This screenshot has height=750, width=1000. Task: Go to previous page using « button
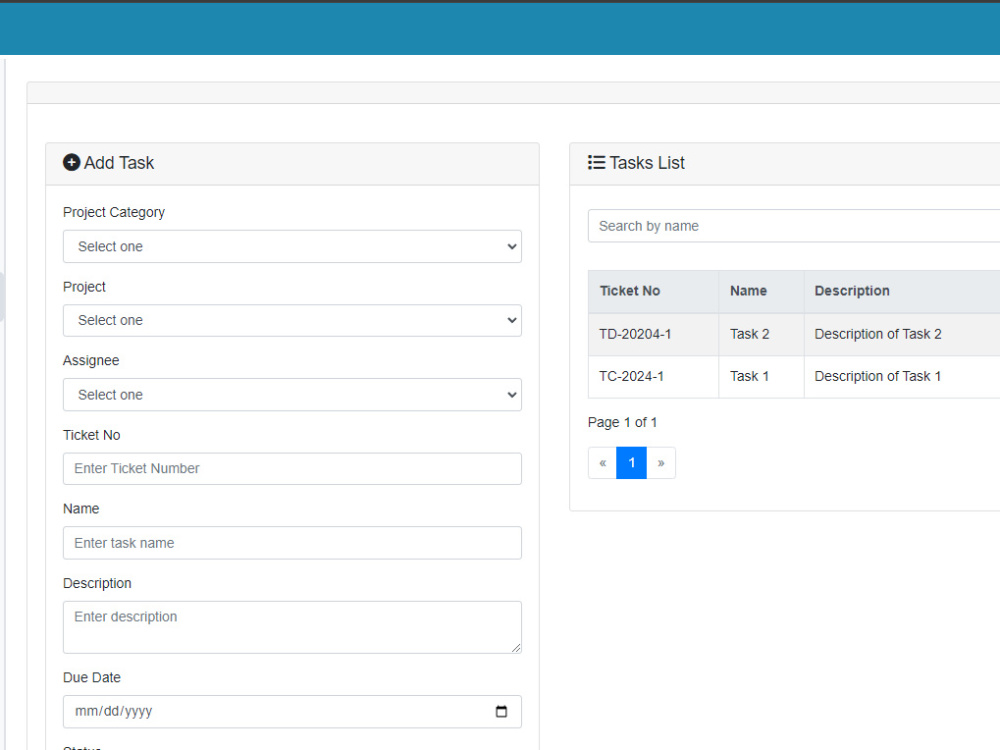tap(602, 462)
